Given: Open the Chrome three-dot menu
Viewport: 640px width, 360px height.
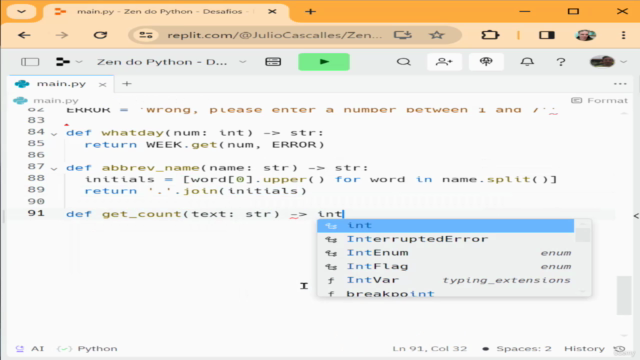Looking at the screenshot, I should (x=623, y=35).
